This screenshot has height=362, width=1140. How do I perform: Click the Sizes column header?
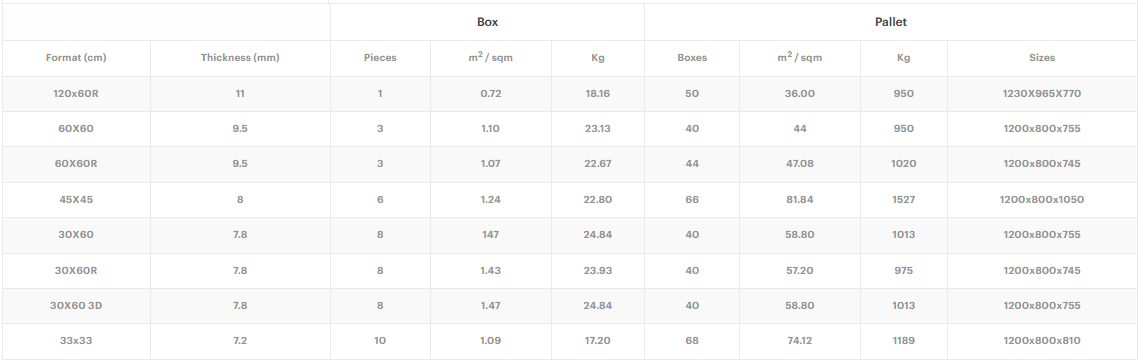click(1042, 58)
